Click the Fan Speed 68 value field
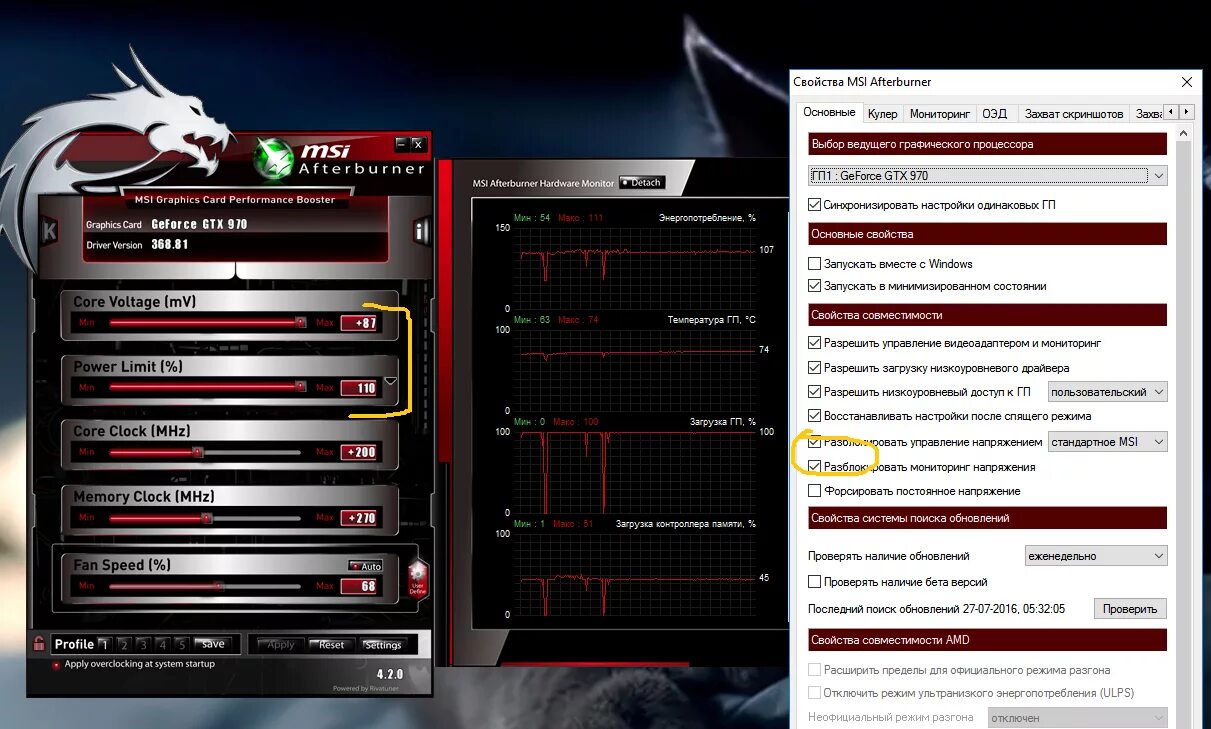The width and height of the screenshot is (1211, 729). coord(360,586)
